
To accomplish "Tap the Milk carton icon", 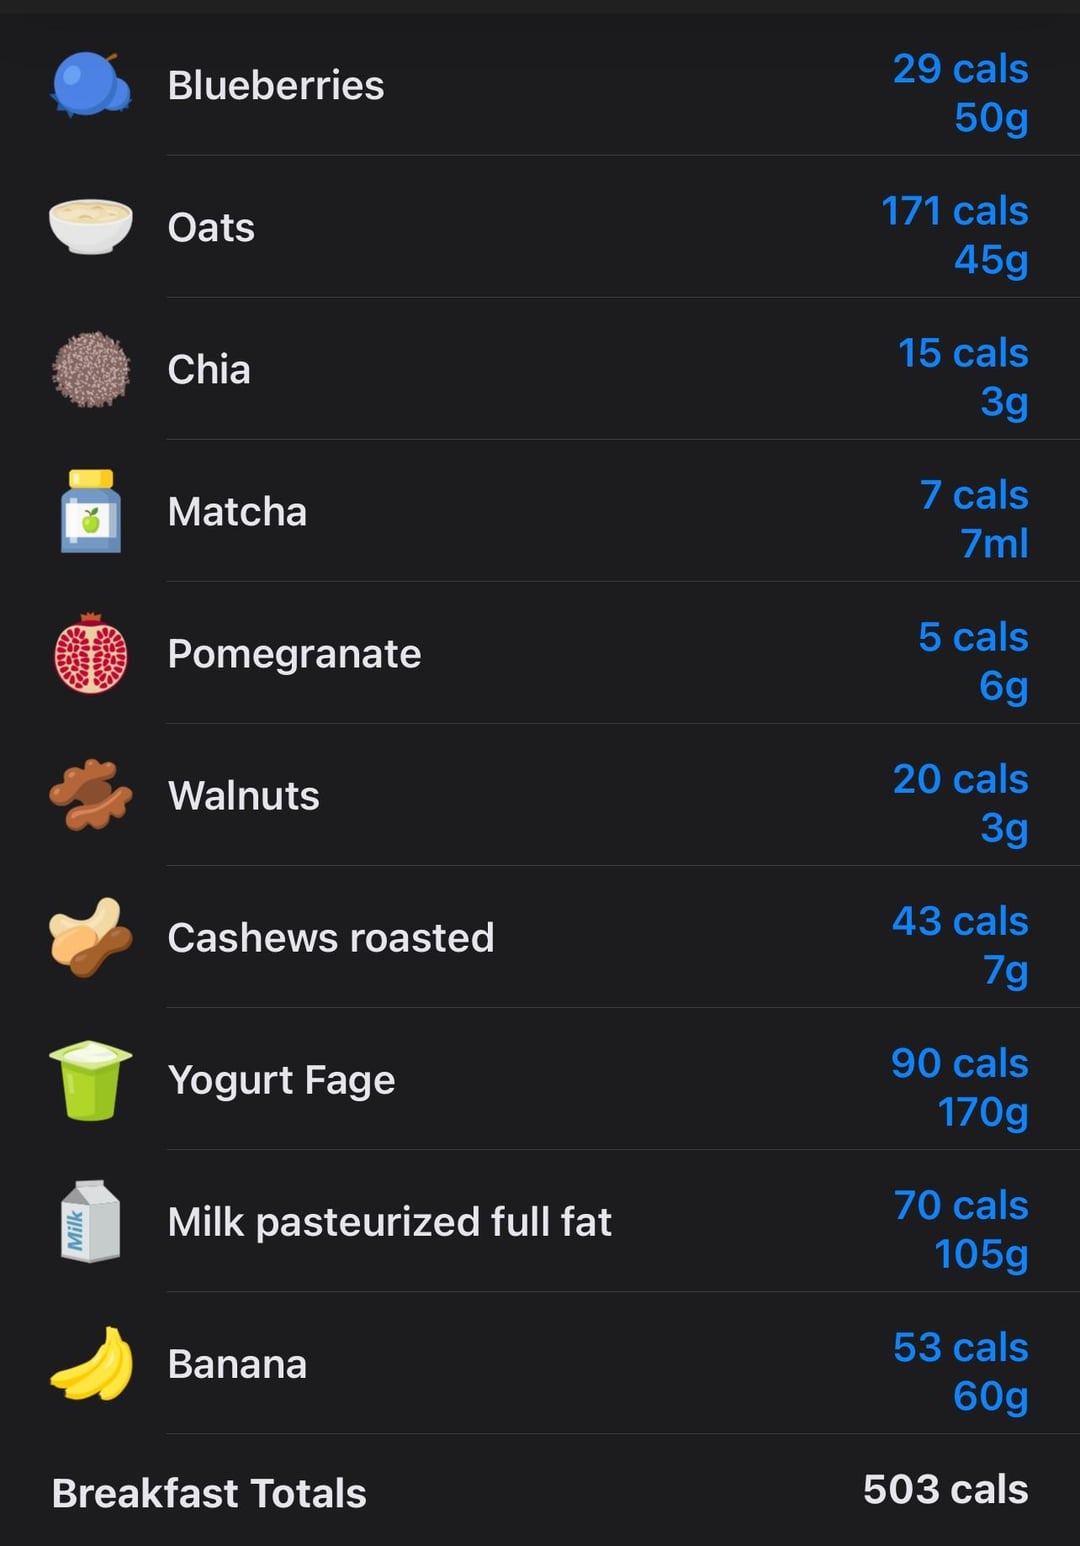I will pos(90,1221).
